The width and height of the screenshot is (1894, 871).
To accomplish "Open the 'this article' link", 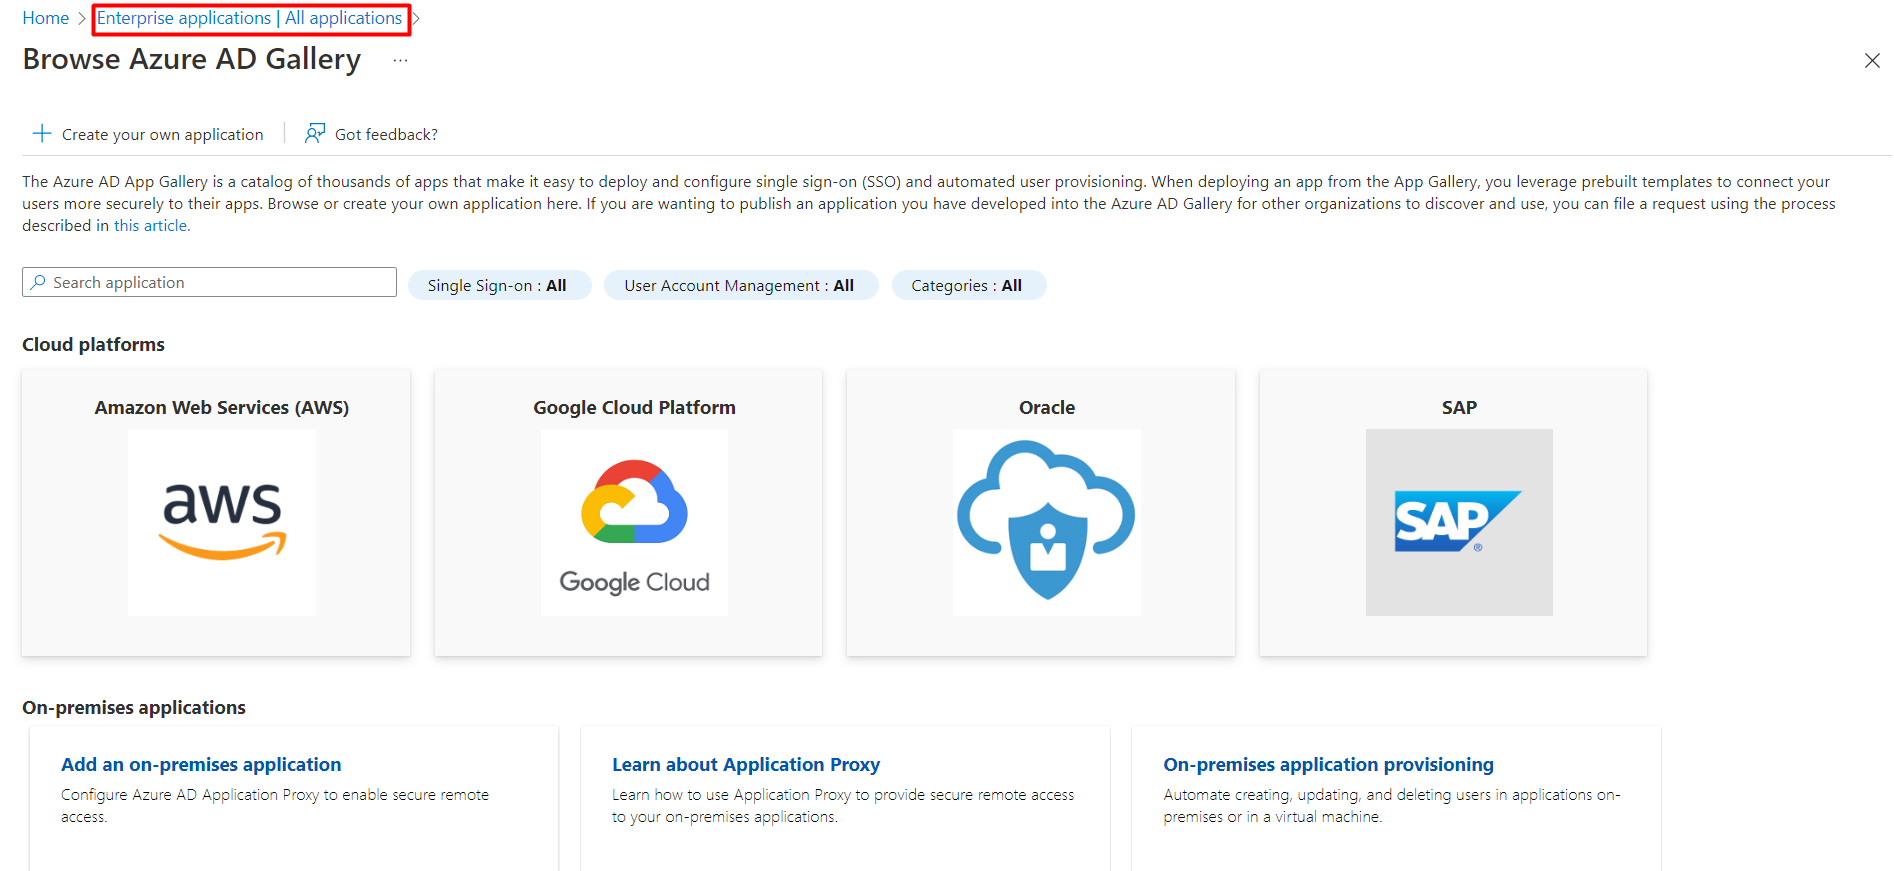I will pos(152,226).
